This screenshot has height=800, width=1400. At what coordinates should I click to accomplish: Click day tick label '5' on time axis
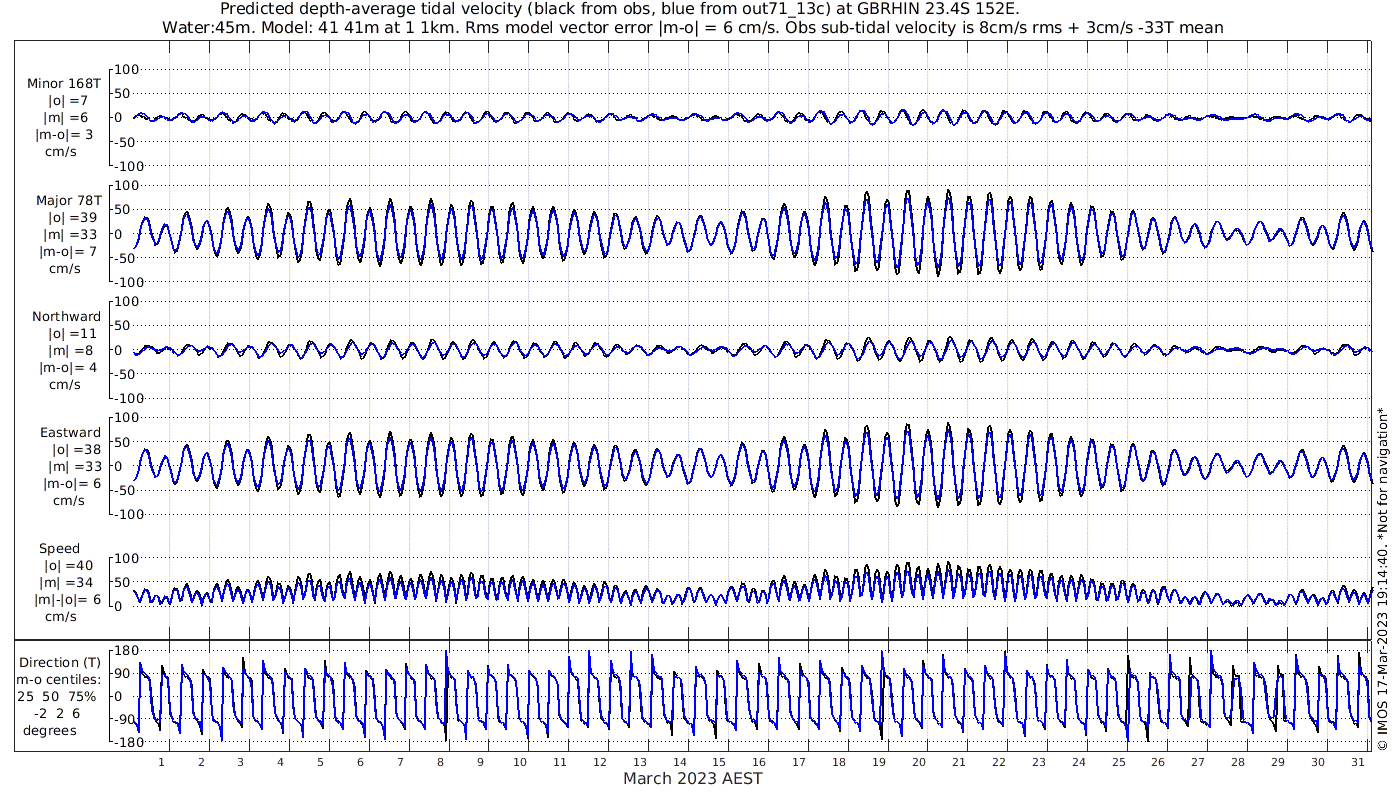[320, 762]
